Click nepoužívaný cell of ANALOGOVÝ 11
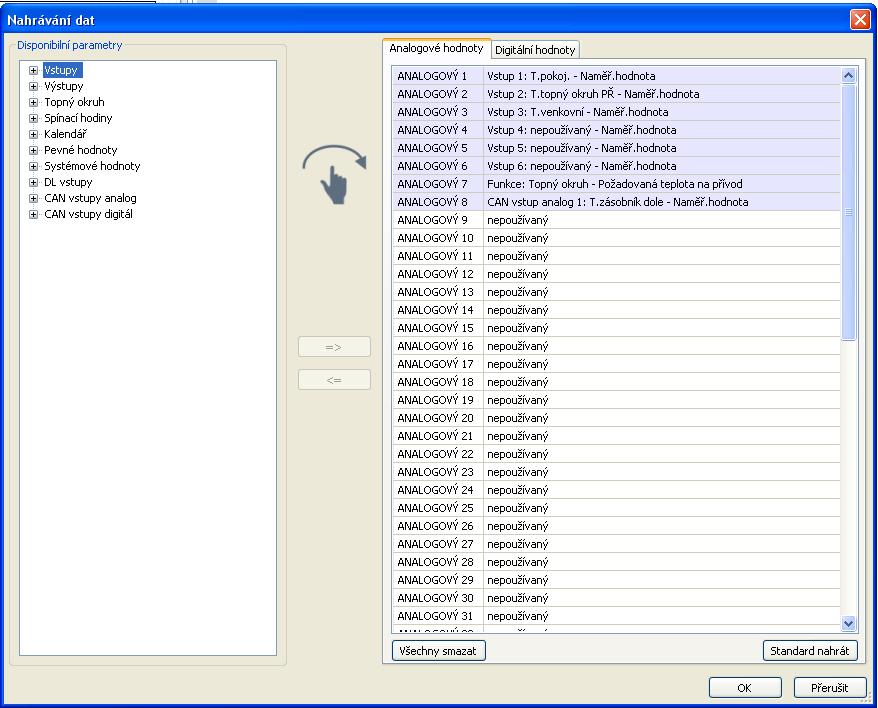The width and height of the screenshot is (878, 708). (x=662, y=255)
